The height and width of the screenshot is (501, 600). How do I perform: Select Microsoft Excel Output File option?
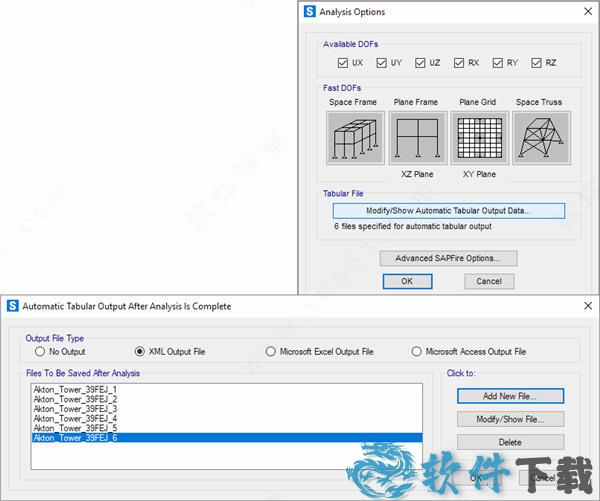coord(271,352)
